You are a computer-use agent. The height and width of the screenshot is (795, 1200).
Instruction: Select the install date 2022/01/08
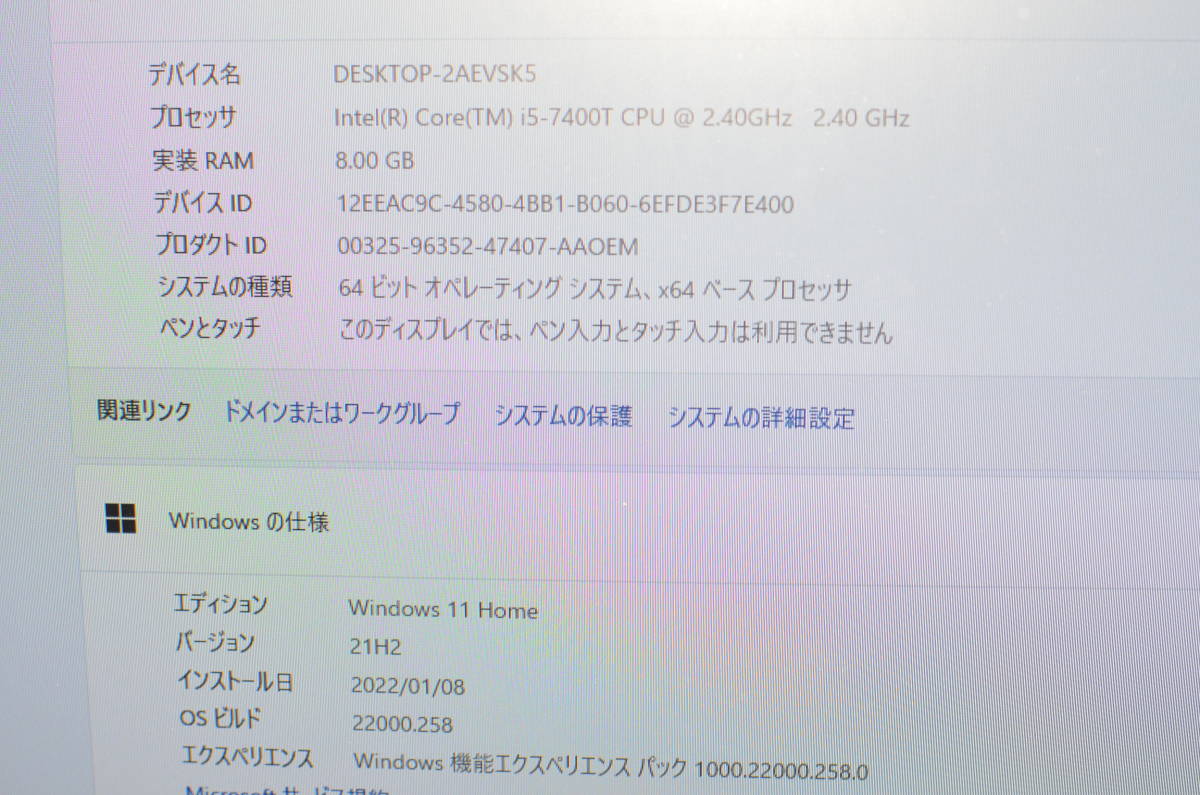(408, 686)
